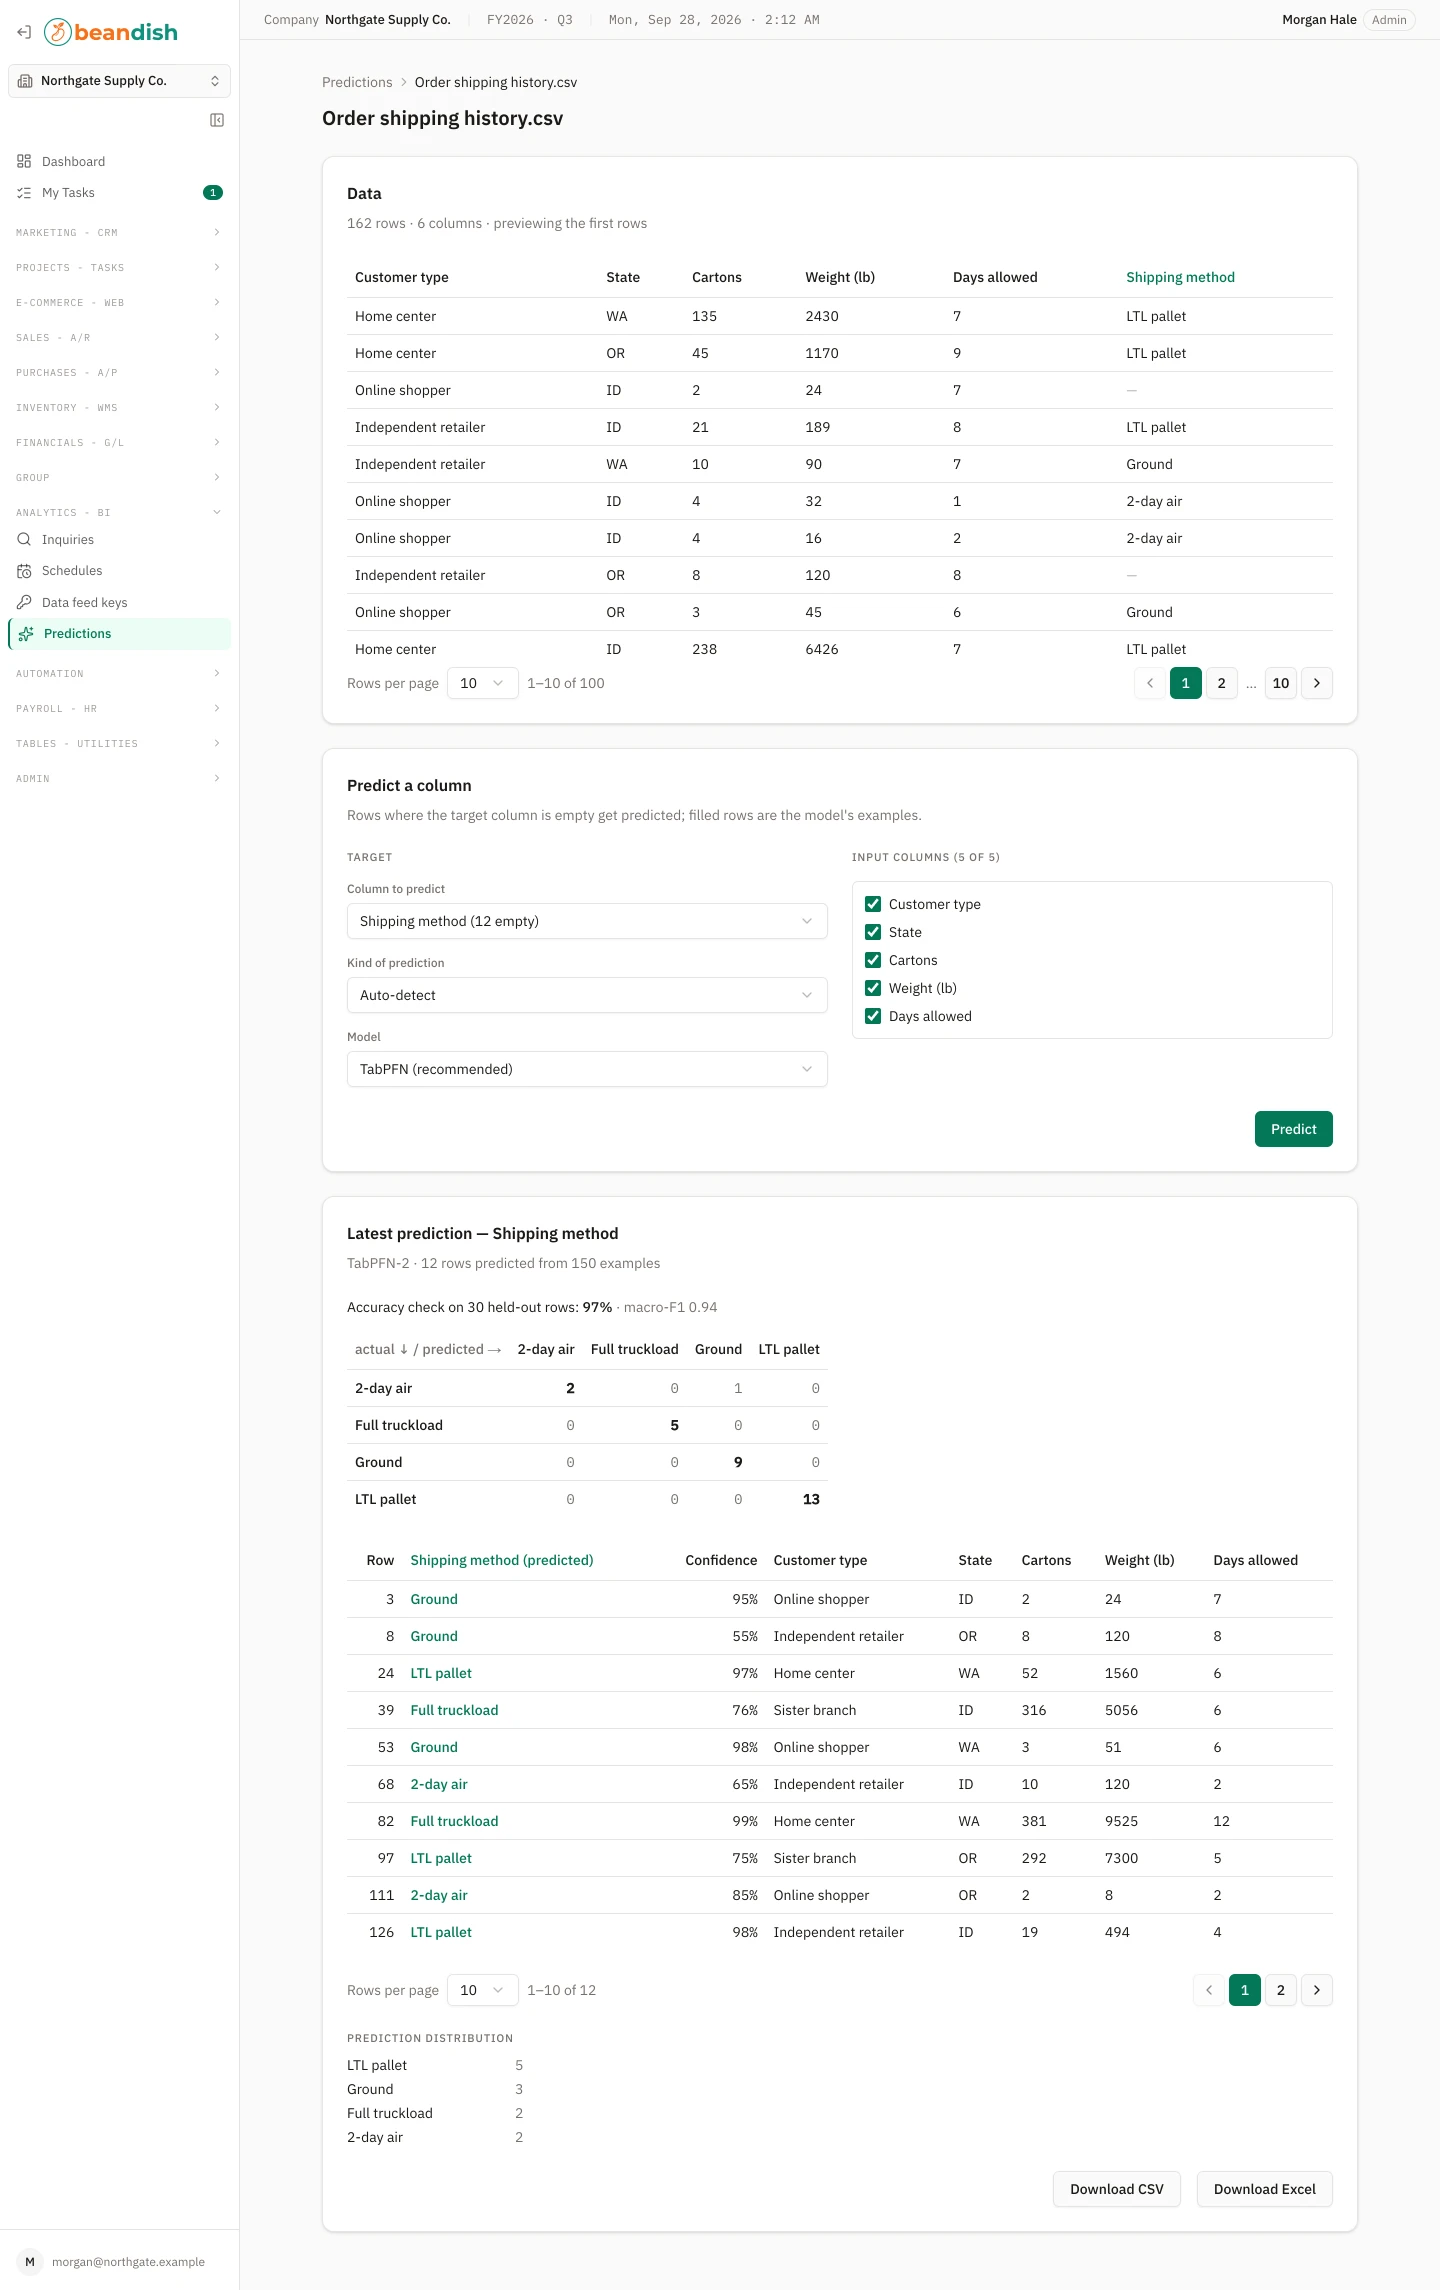1440x2290 pixels.
Task: Expand the Payroll - HR section
Action: coord(119,708)
